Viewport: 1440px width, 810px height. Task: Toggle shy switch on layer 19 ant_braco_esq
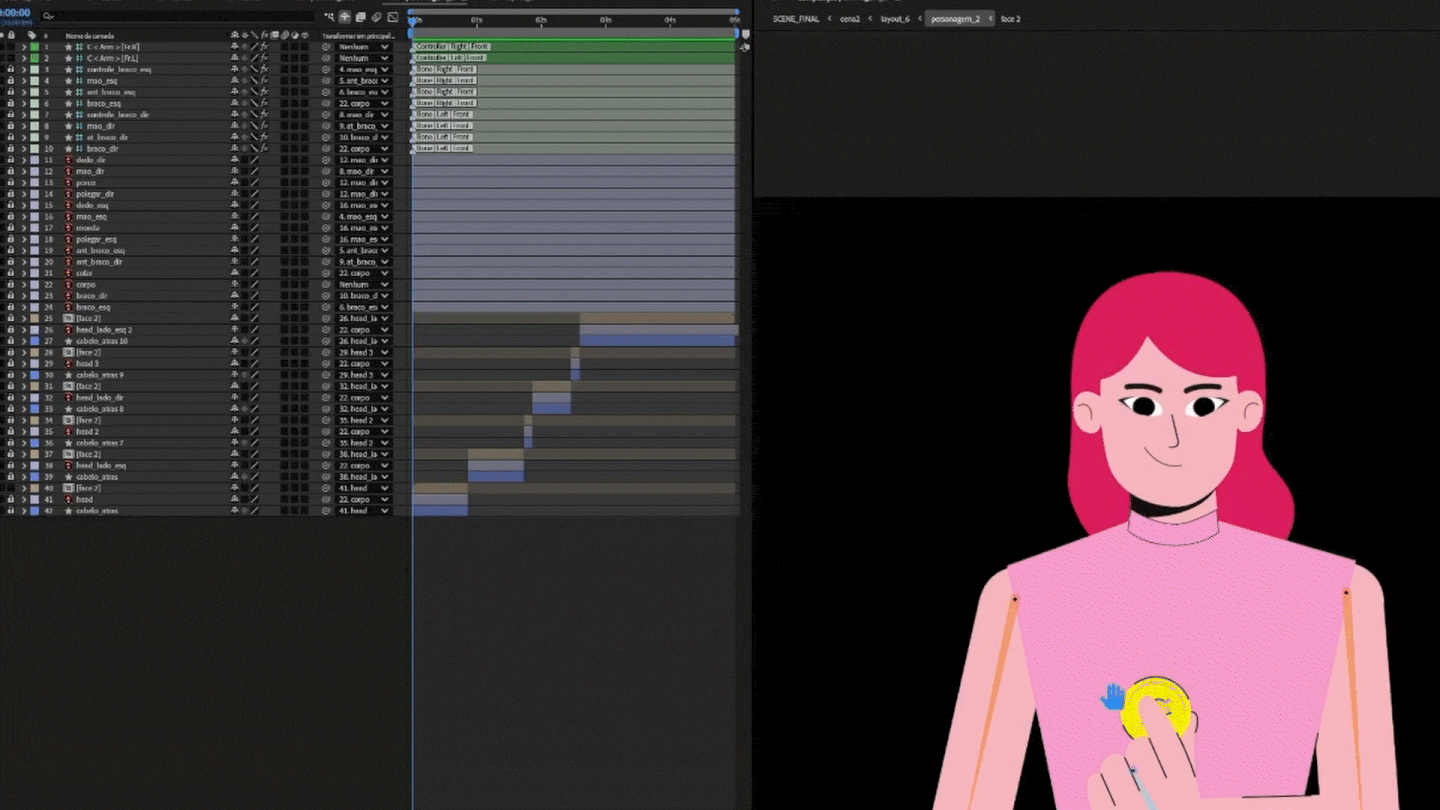235,250
